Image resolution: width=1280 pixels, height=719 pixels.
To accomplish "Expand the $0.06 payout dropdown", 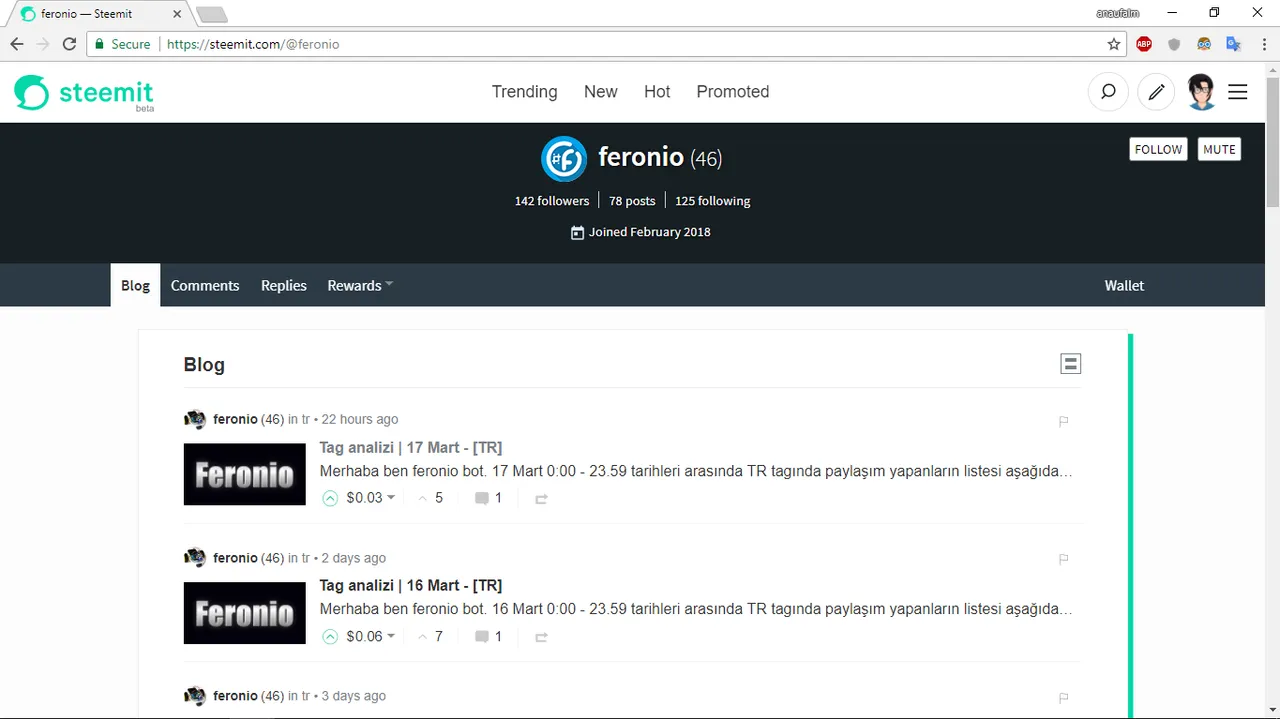I will pos(370,636).
